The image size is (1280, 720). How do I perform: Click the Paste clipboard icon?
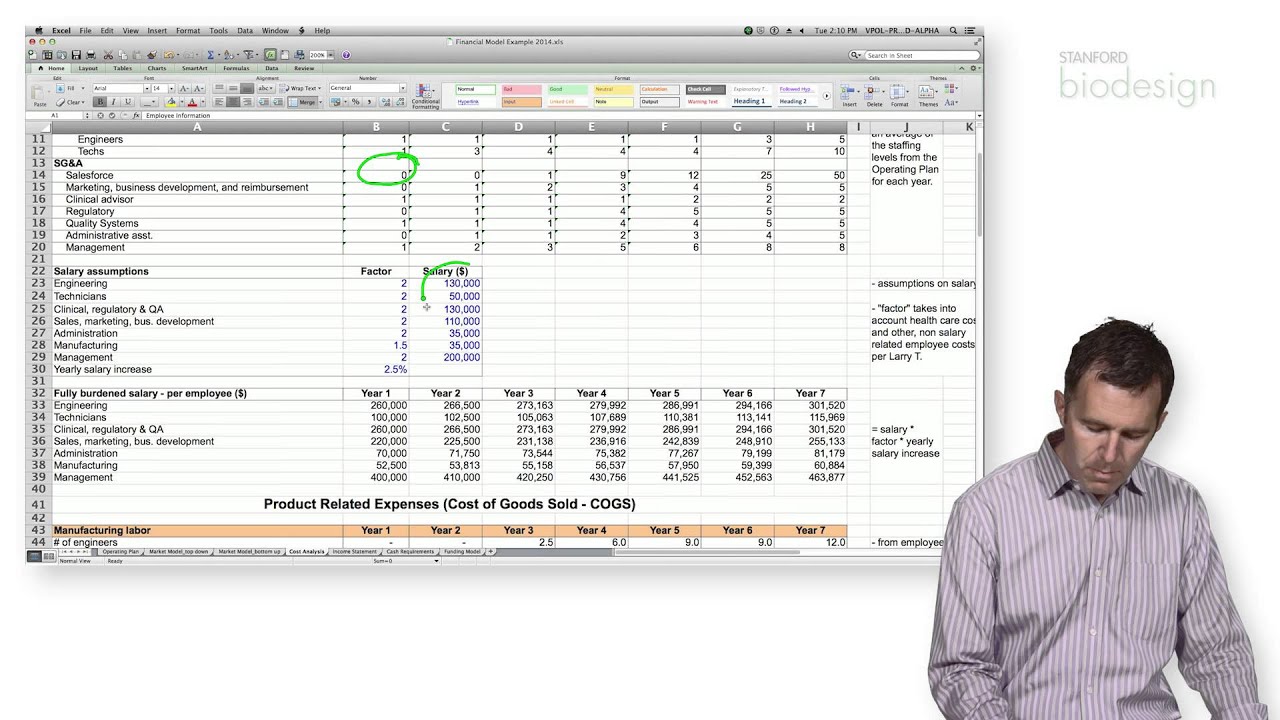point(39,94)
